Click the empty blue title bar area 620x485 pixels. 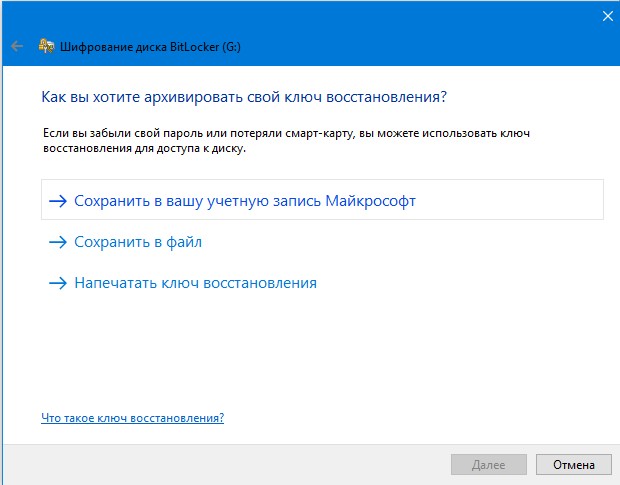point(400,30)
